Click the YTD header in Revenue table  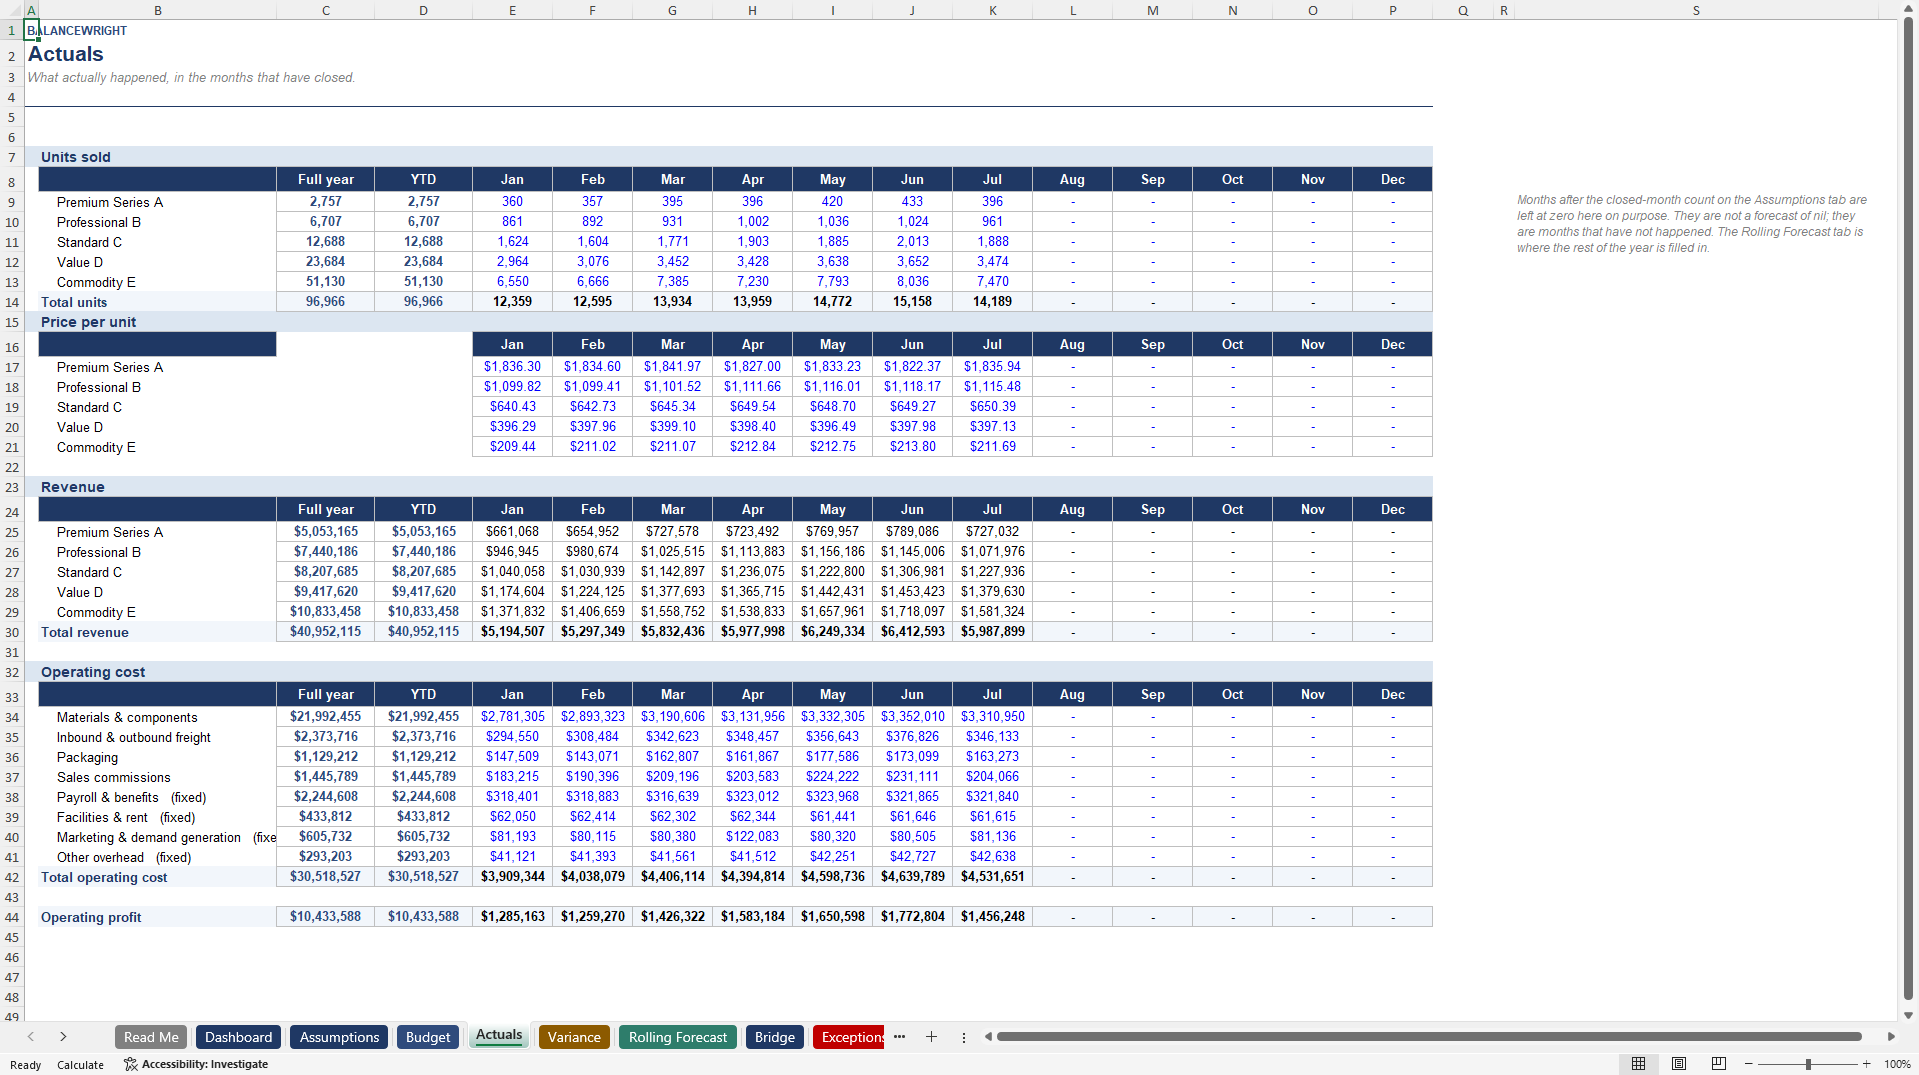click(423, 509)
